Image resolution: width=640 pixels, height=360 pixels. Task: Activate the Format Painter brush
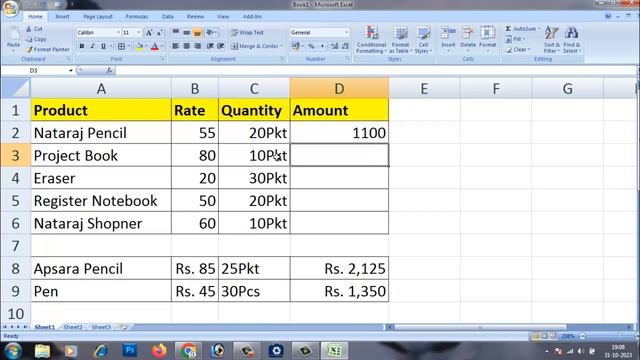[29, 49]
